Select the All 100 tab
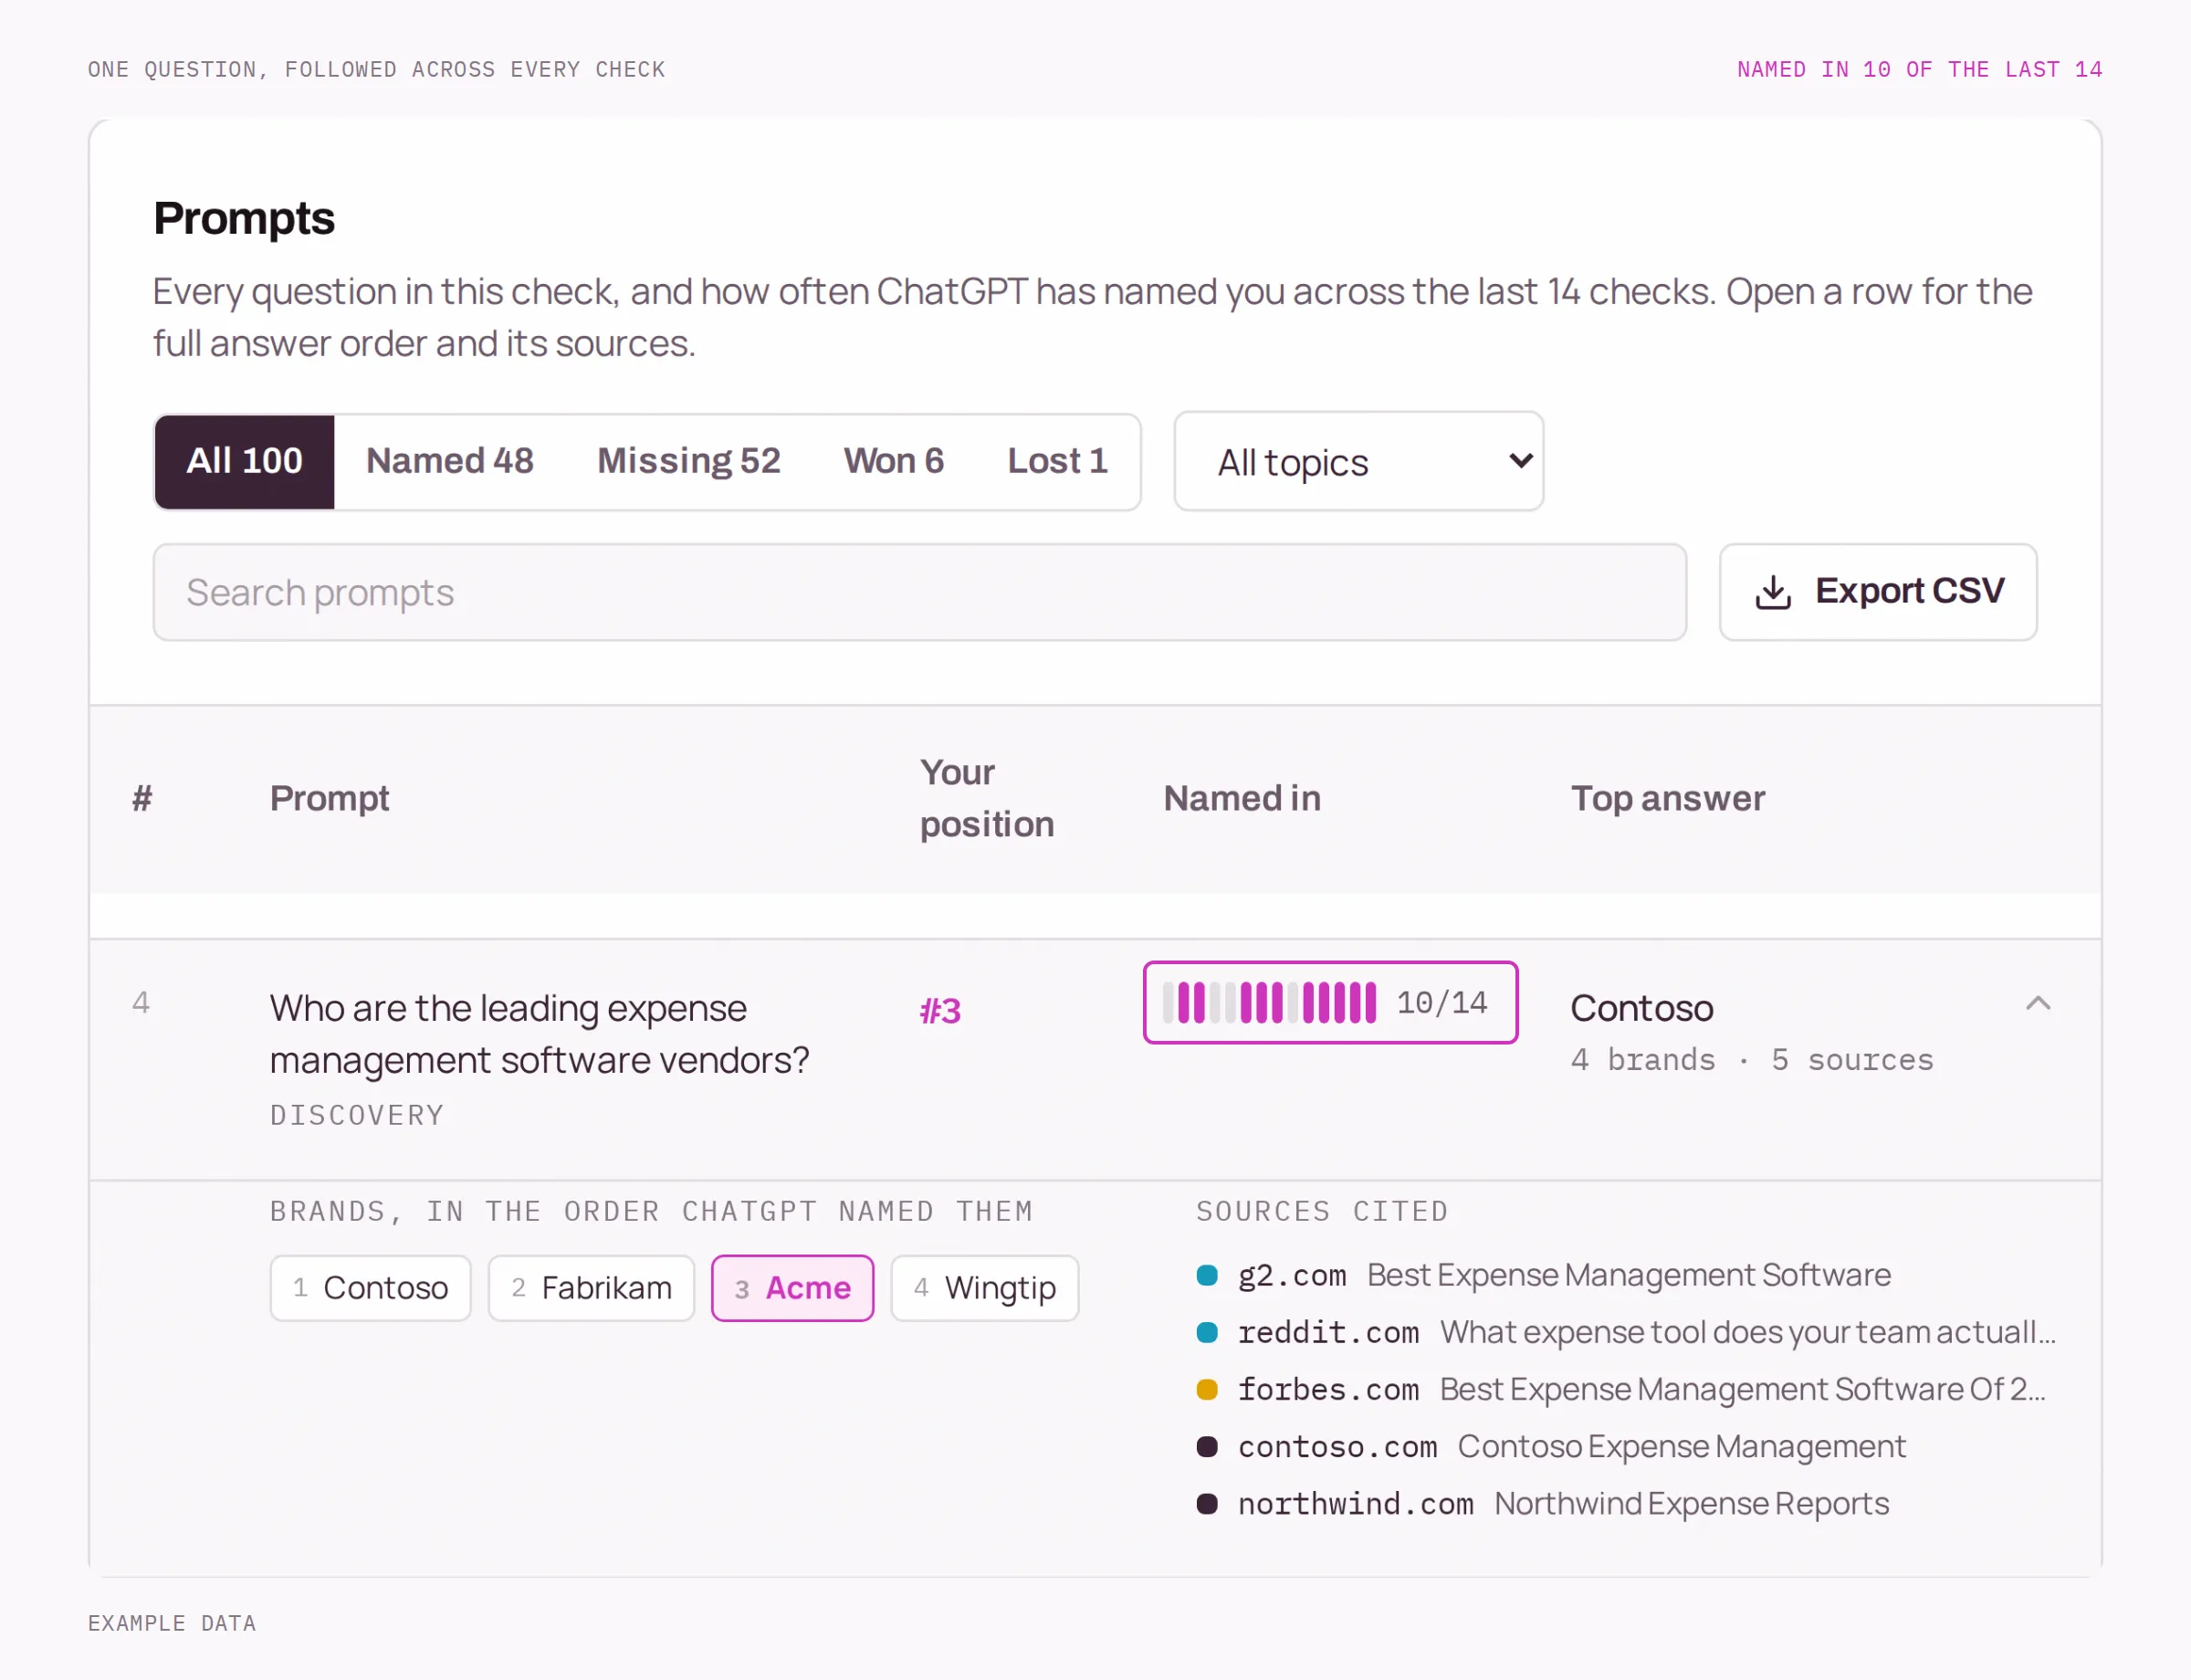The image size is (2191, 1680). (x=244, y=461)
